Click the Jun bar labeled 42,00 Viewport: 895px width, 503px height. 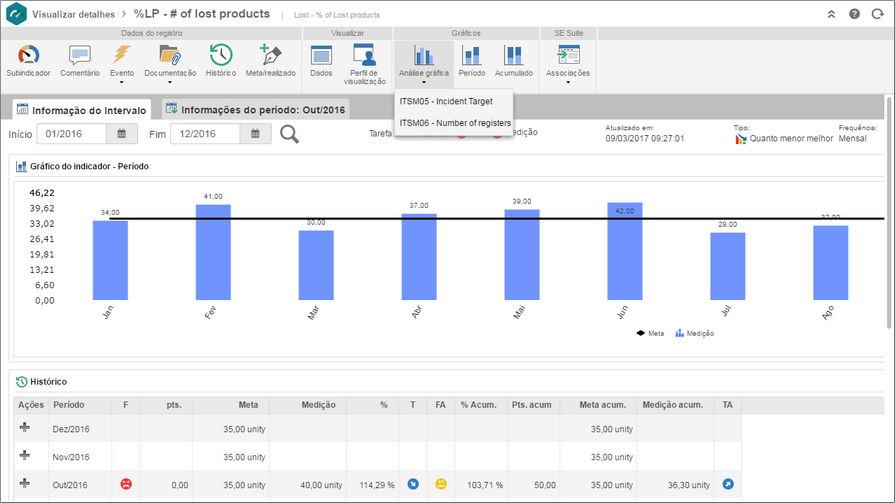tap(624, 251)
